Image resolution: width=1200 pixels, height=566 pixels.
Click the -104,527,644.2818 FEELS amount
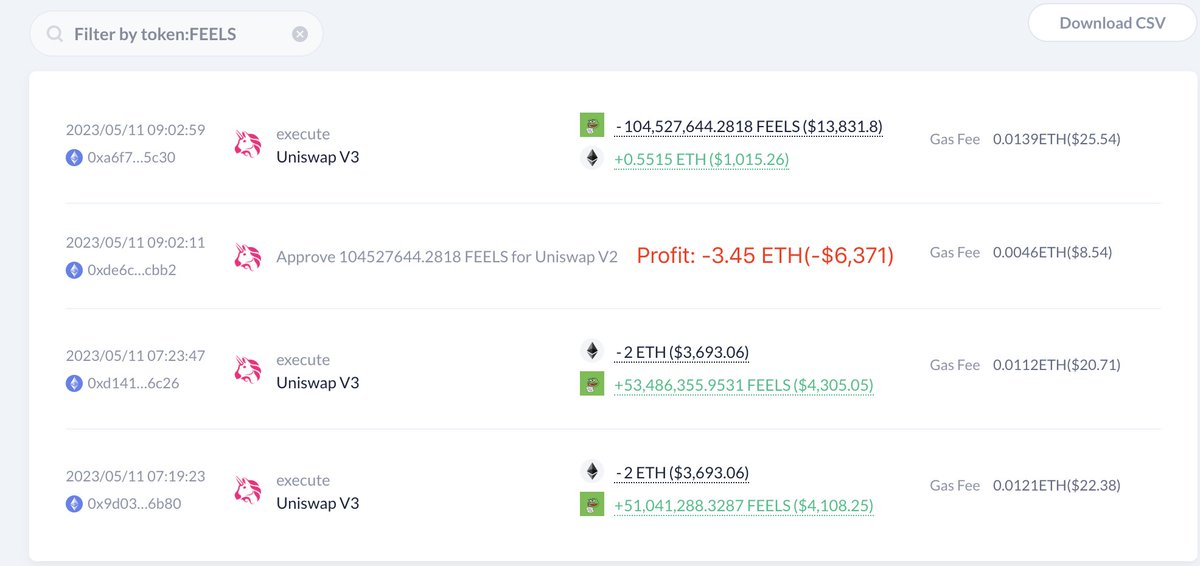click(x=749, y=126)
